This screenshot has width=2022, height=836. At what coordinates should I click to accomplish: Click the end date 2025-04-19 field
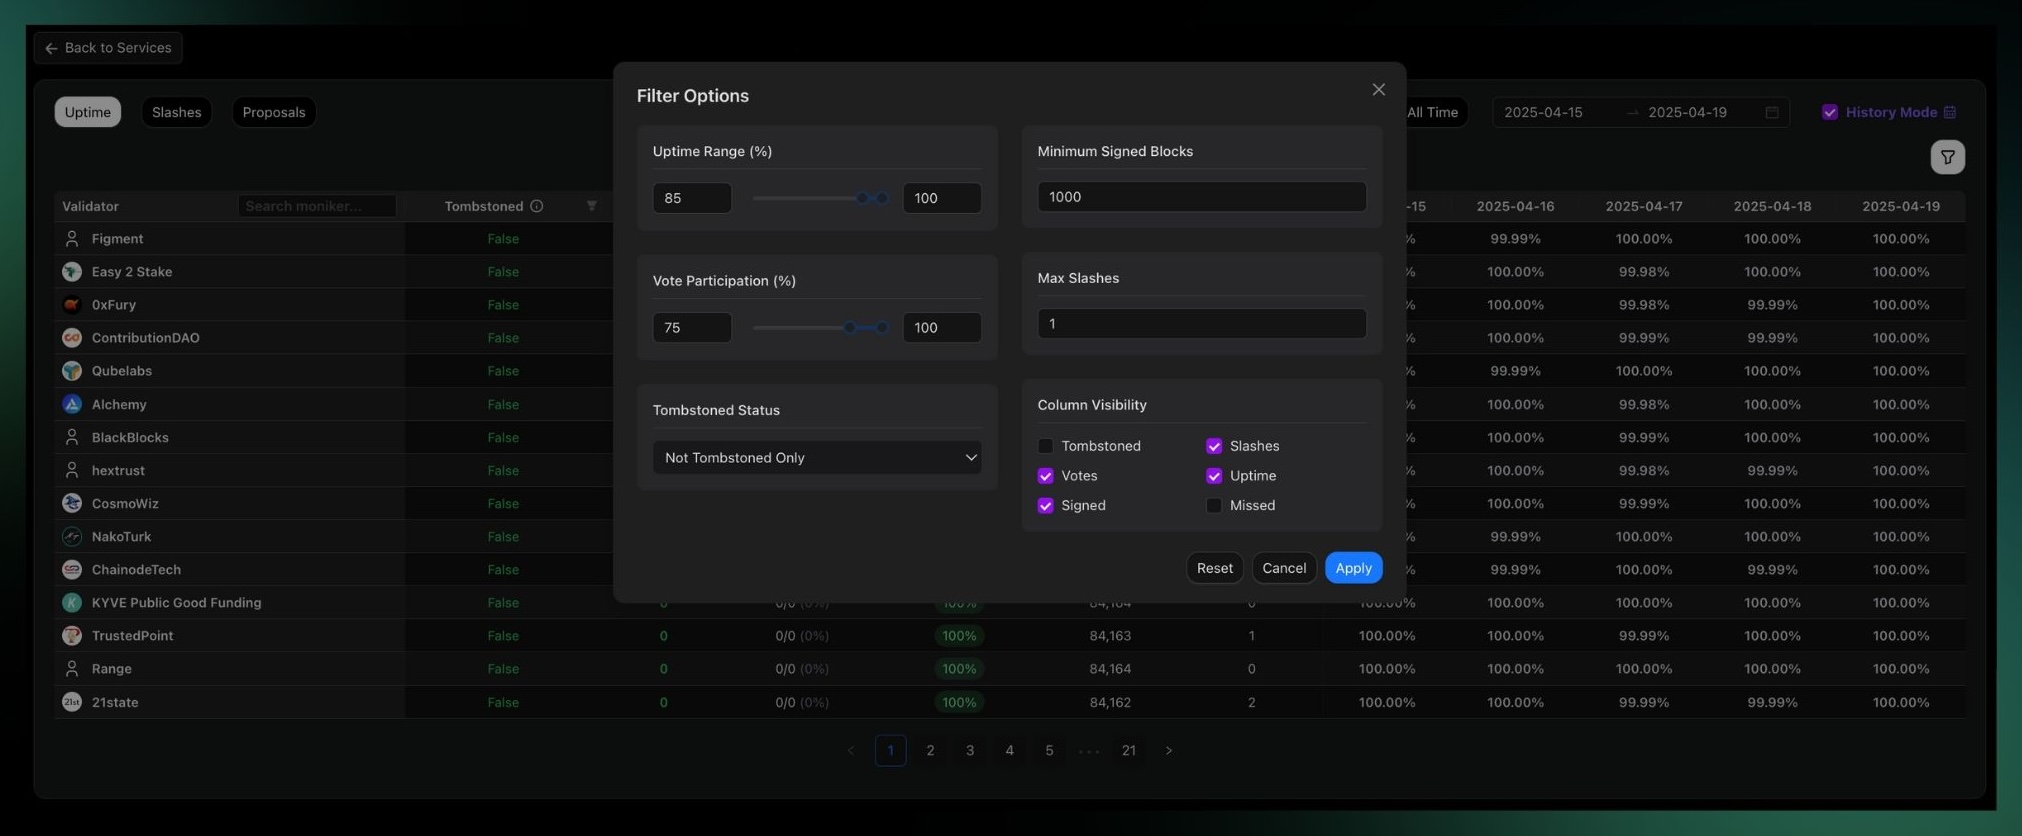1688,112
